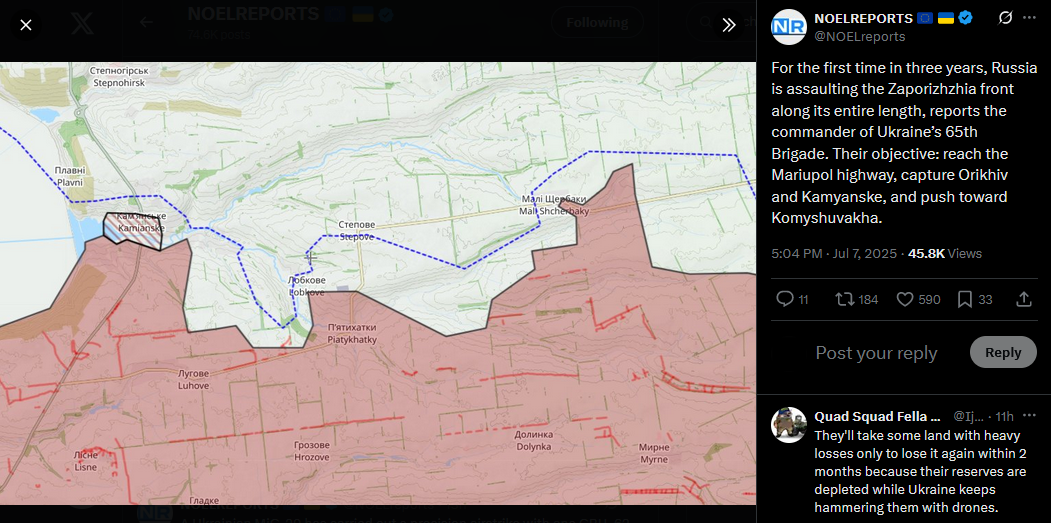Image resolution: width=1051 pixels, height=523 pixels.
Task: Click the dimmed back arrow in the background
Action: [146, 23]
